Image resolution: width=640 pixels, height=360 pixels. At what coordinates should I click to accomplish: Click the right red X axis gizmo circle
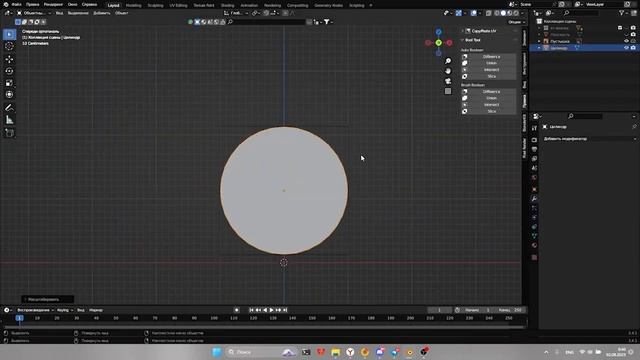(449, 42)
